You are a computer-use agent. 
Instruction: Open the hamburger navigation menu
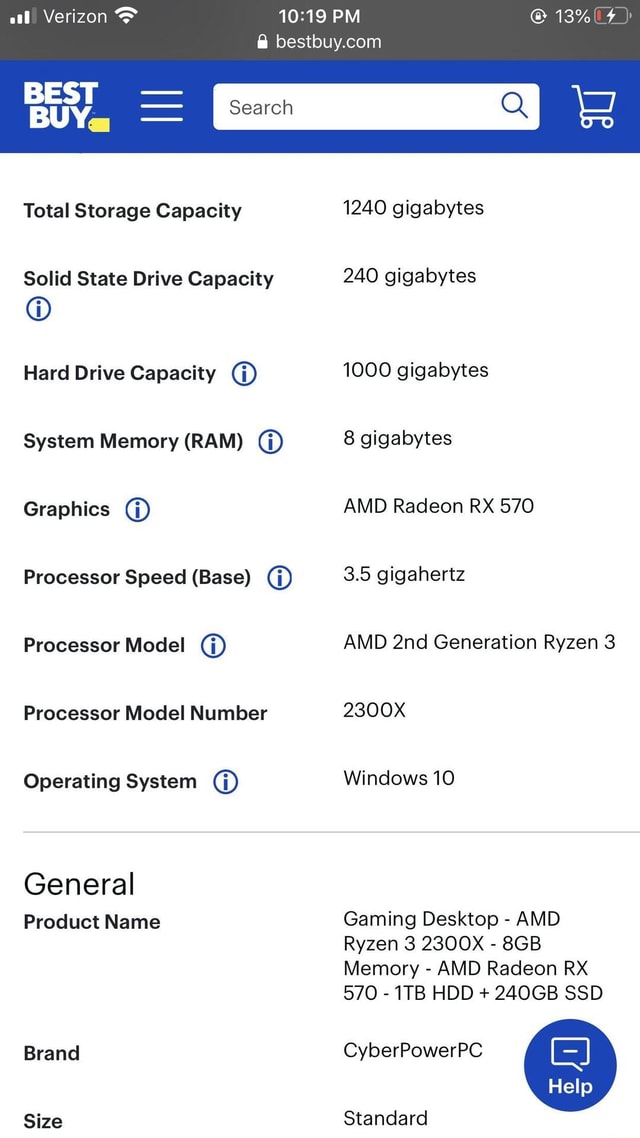[161, 106]
